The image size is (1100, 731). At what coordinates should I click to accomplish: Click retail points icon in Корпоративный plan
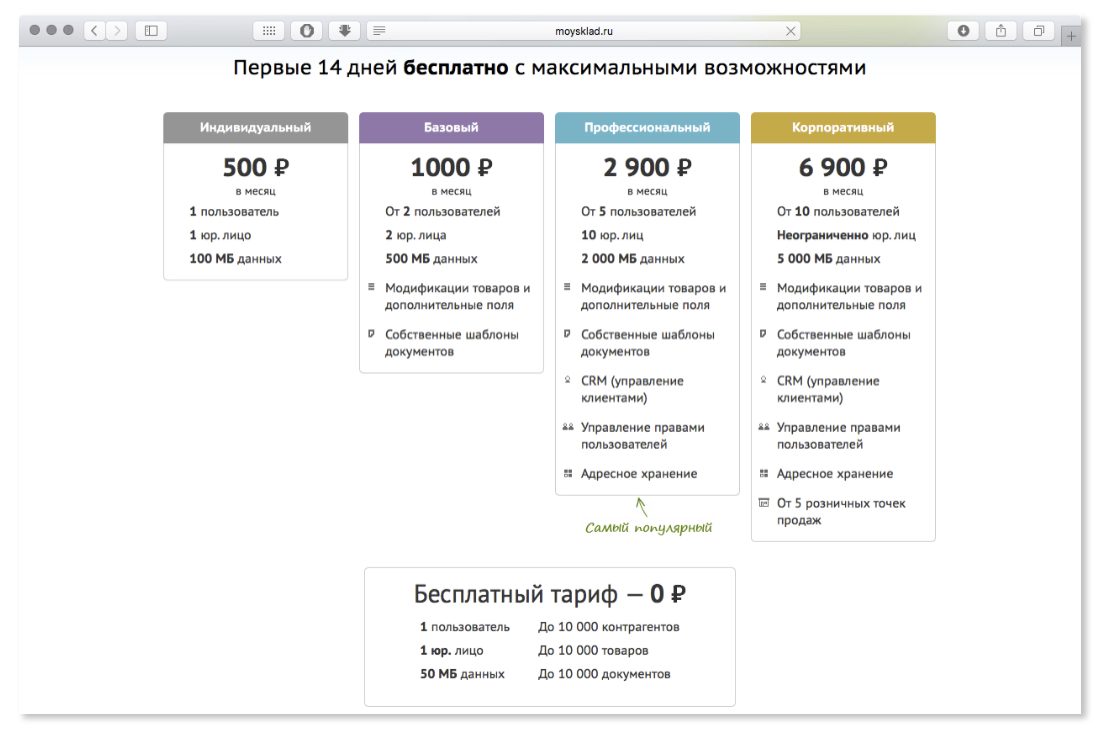tap(763, 502)
